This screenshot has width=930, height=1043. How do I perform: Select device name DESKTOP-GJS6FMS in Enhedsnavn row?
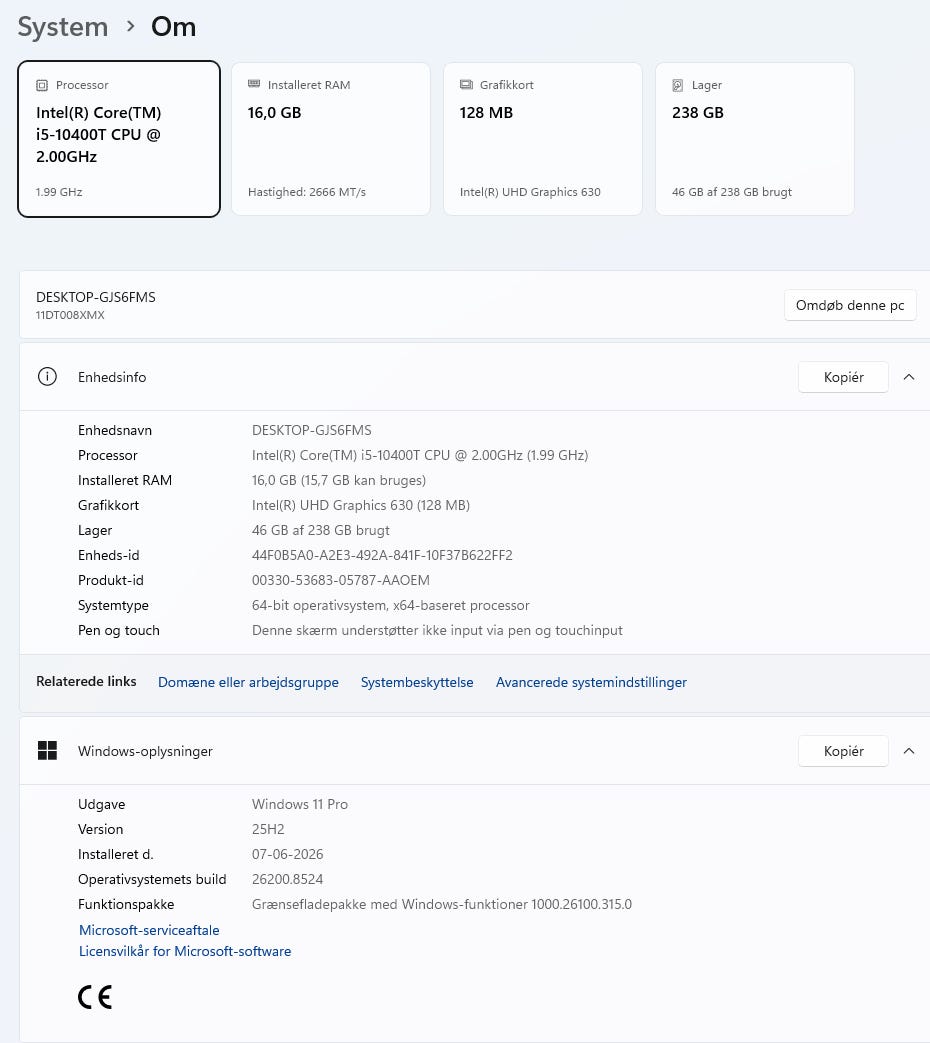311,430
